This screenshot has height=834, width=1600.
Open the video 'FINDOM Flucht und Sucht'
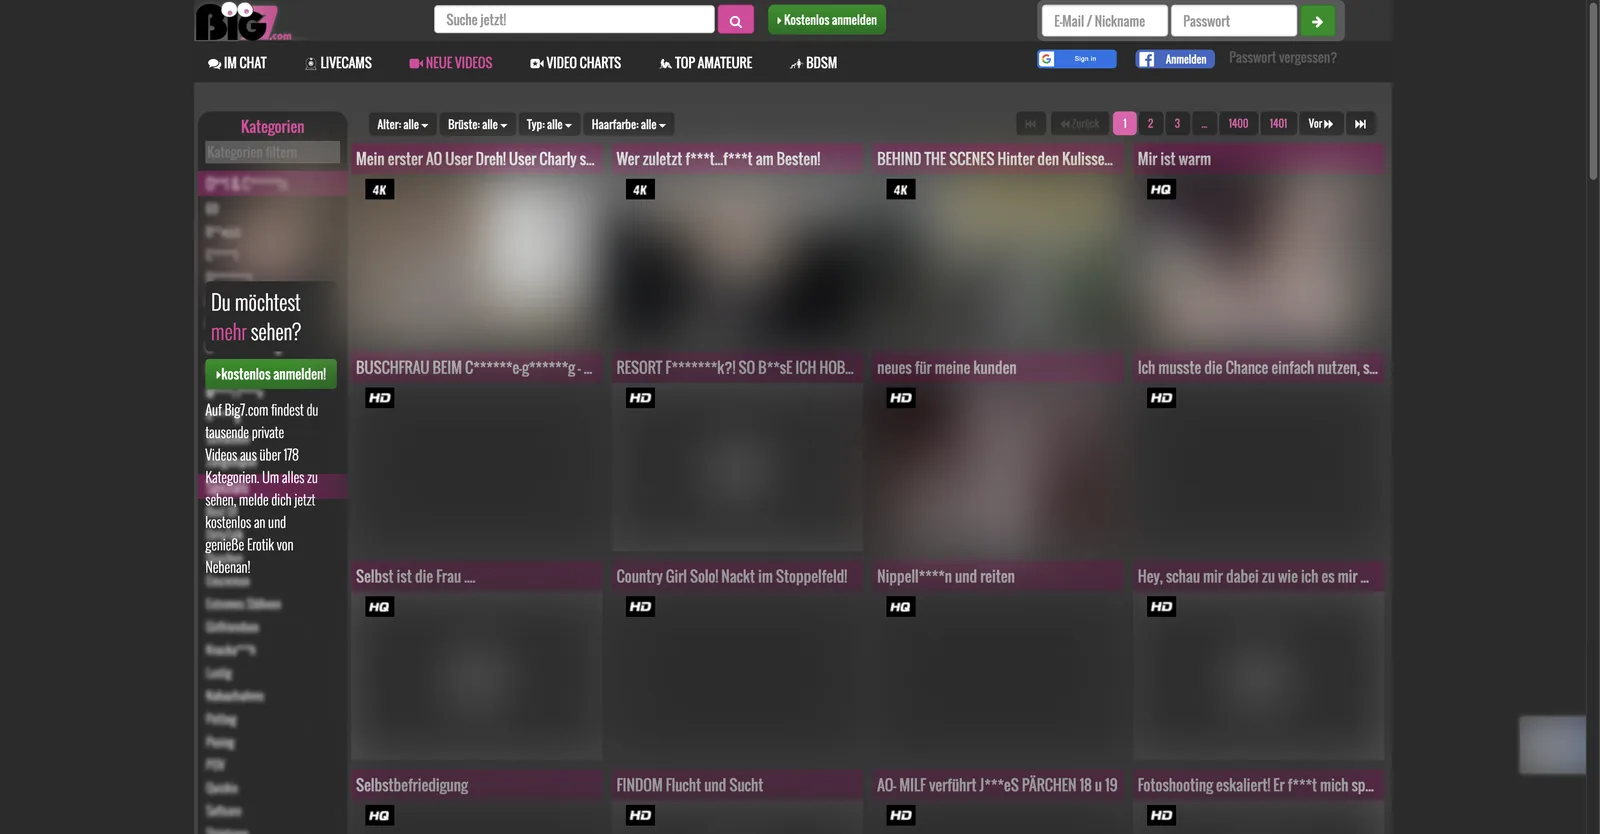(x=690, y=786)
